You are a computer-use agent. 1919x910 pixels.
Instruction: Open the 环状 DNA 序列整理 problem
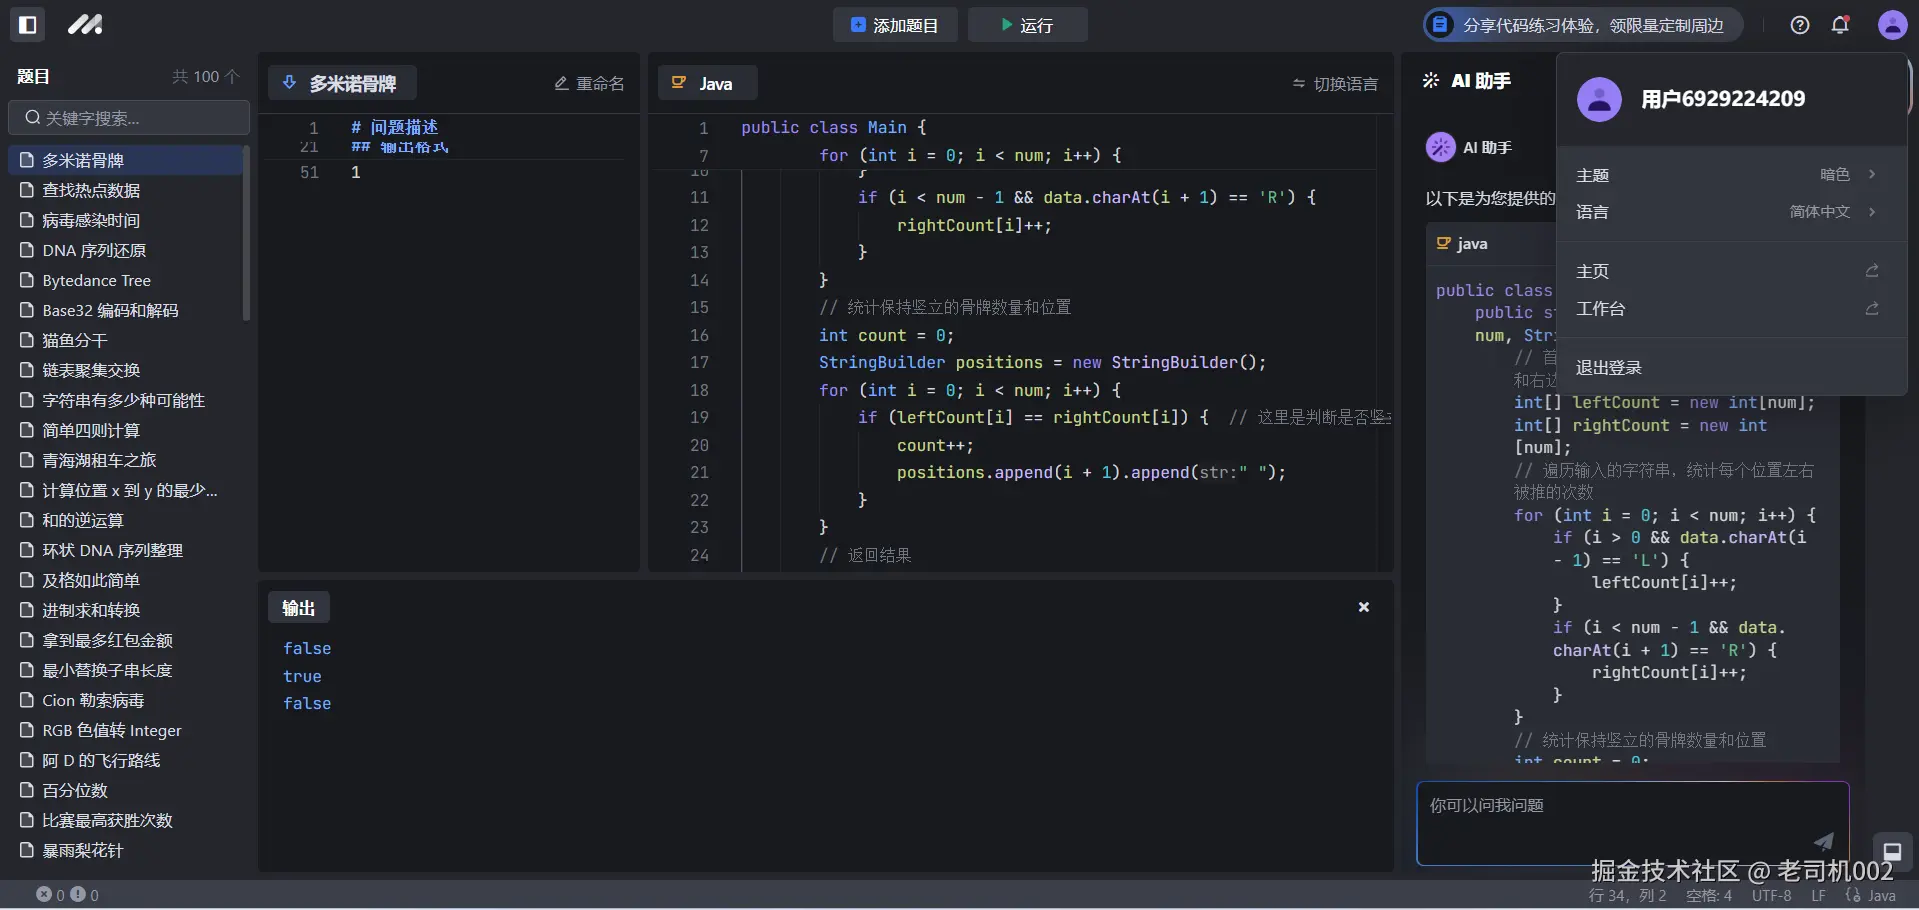[126, 550]
